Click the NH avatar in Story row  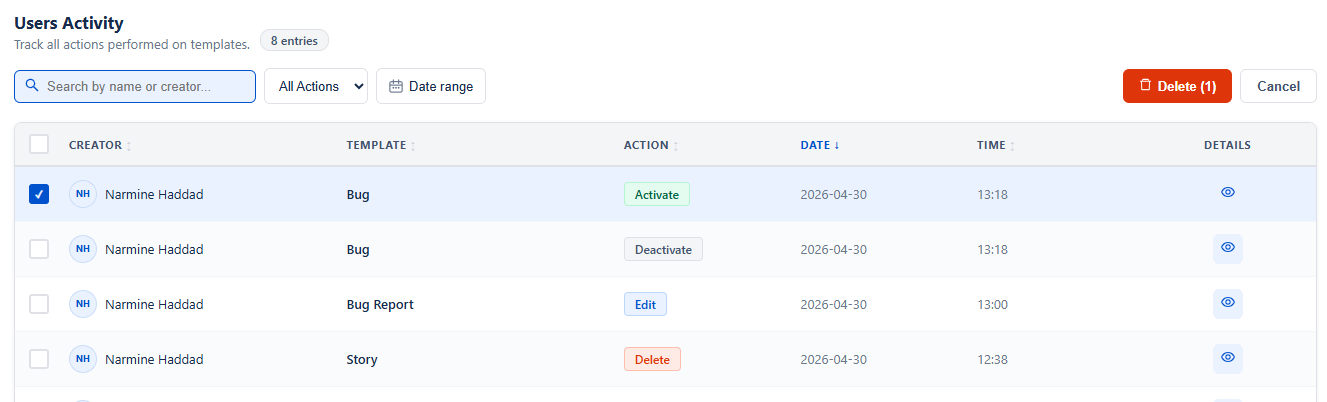coord(83,359)
